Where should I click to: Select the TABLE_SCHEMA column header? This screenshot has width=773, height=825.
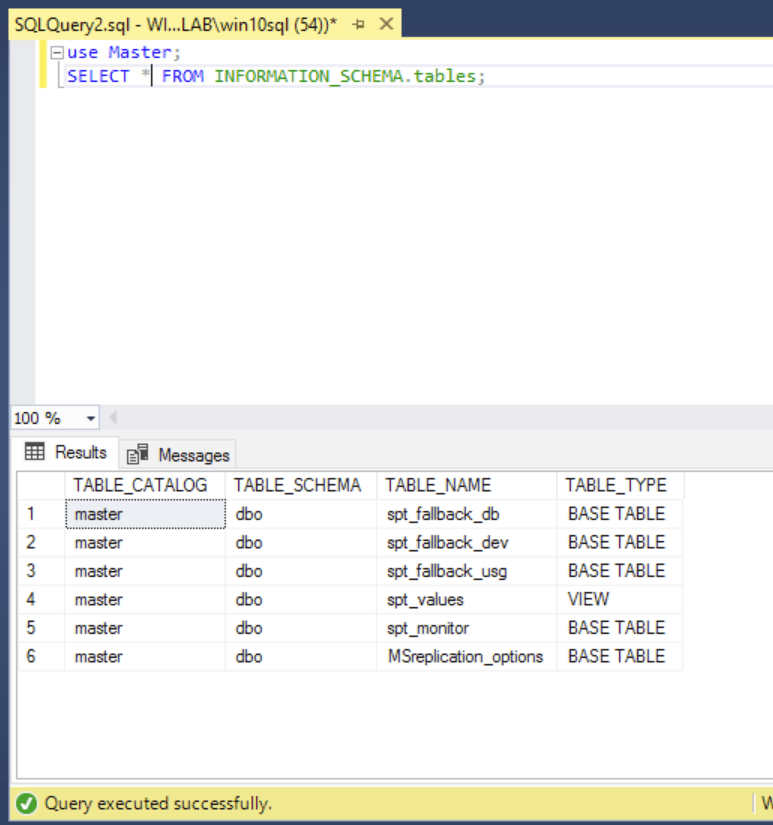[x=297, y=485]
